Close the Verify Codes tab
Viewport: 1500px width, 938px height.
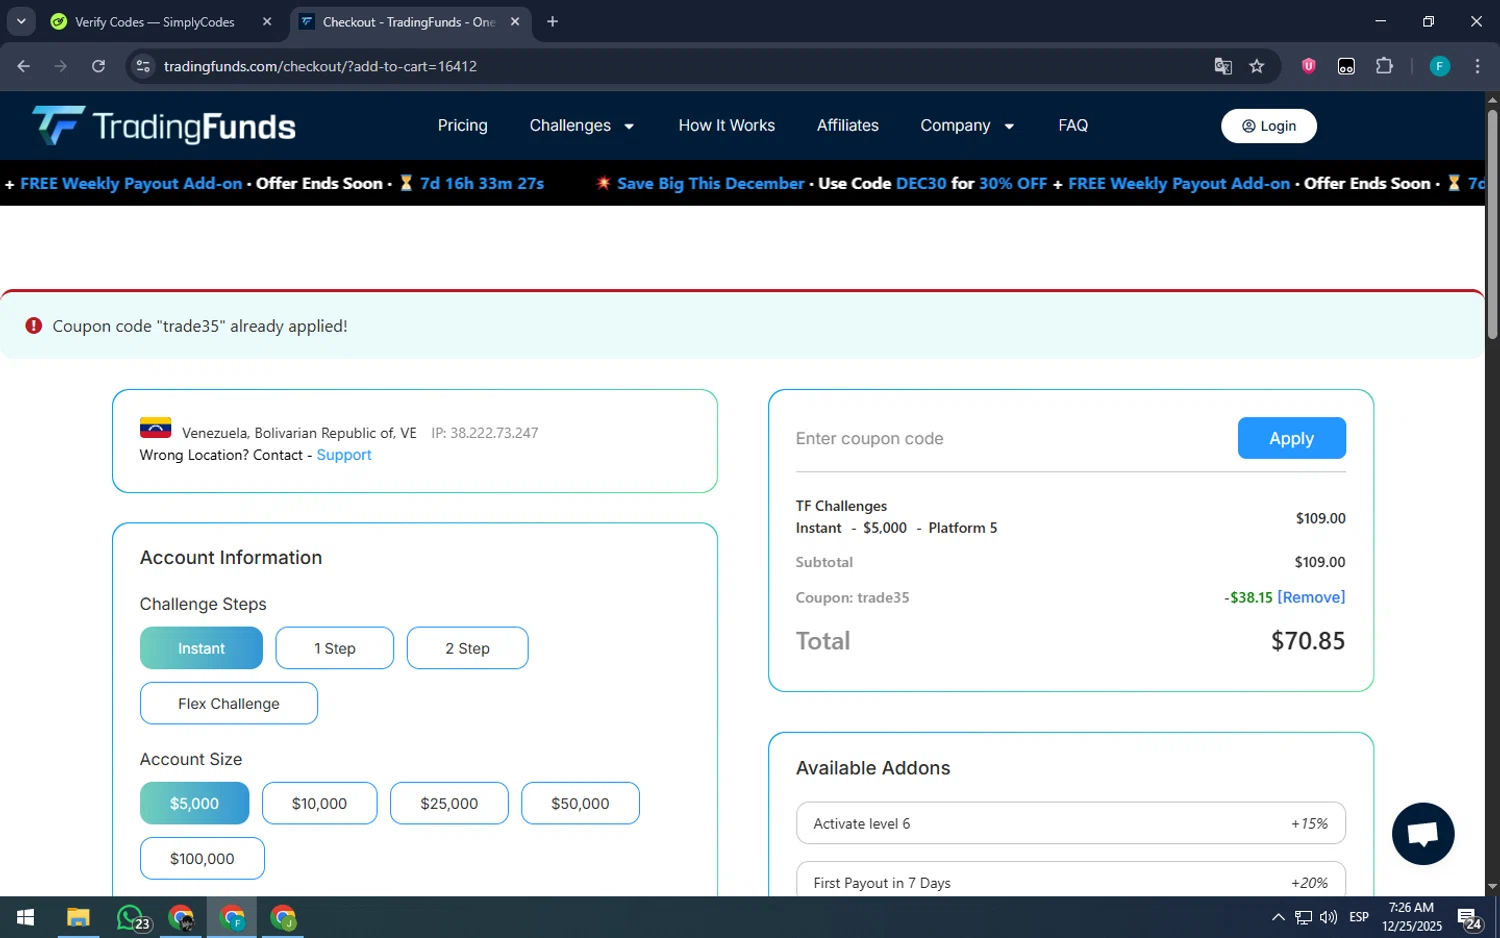[x=267, y=21]
